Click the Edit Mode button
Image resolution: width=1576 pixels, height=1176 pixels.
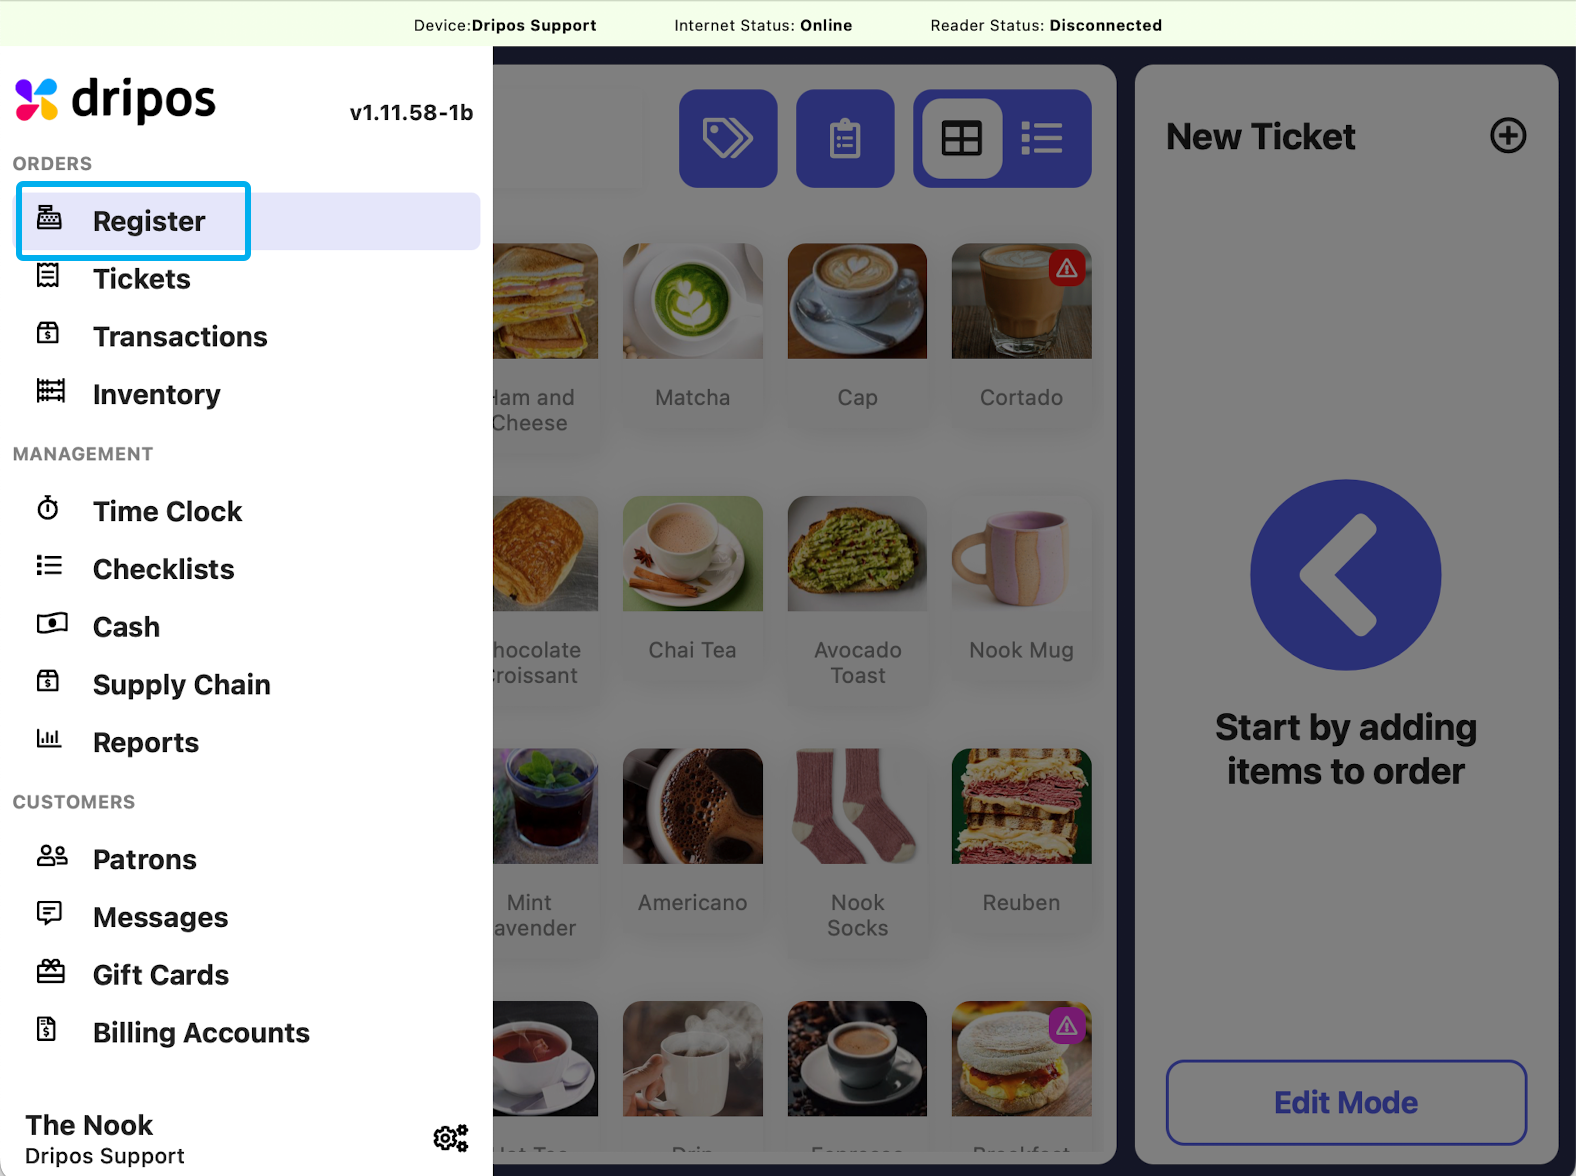click(x=1346, y=1102)
